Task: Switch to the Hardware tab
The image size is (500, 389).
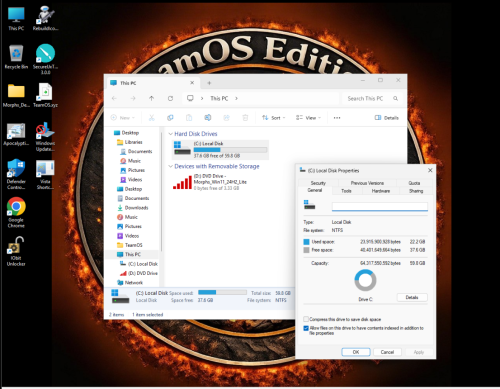Action: tap(381, 191)
